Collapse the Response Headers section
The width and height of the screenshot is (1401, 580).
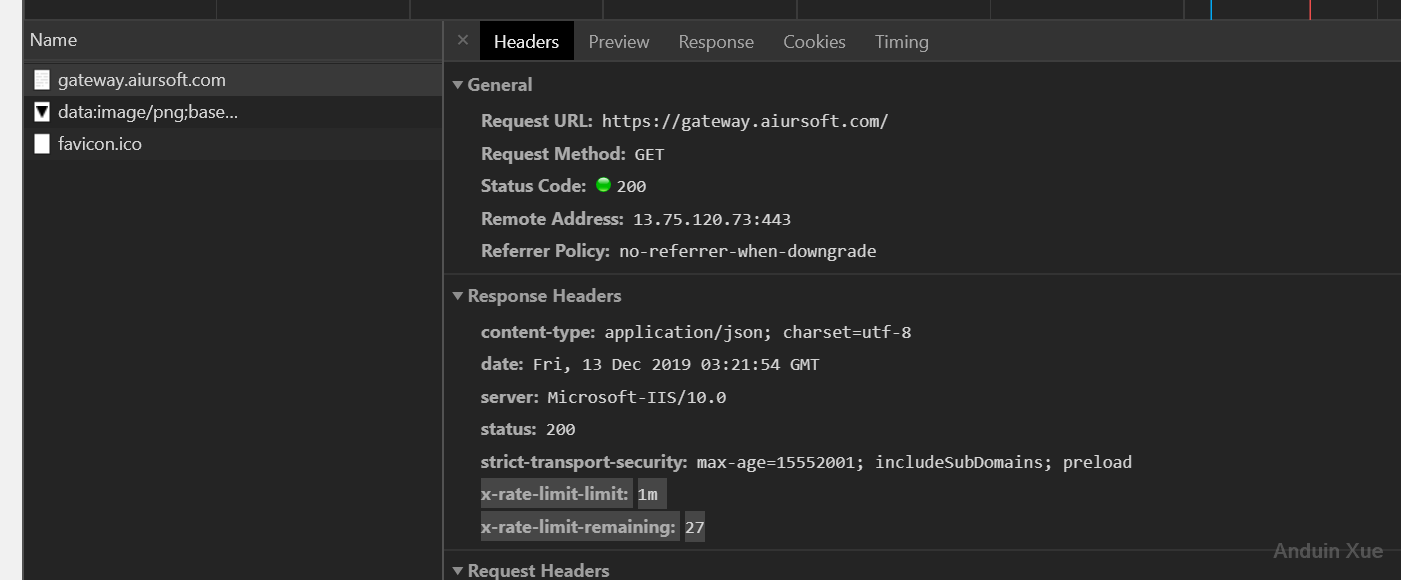coord(458,296)
